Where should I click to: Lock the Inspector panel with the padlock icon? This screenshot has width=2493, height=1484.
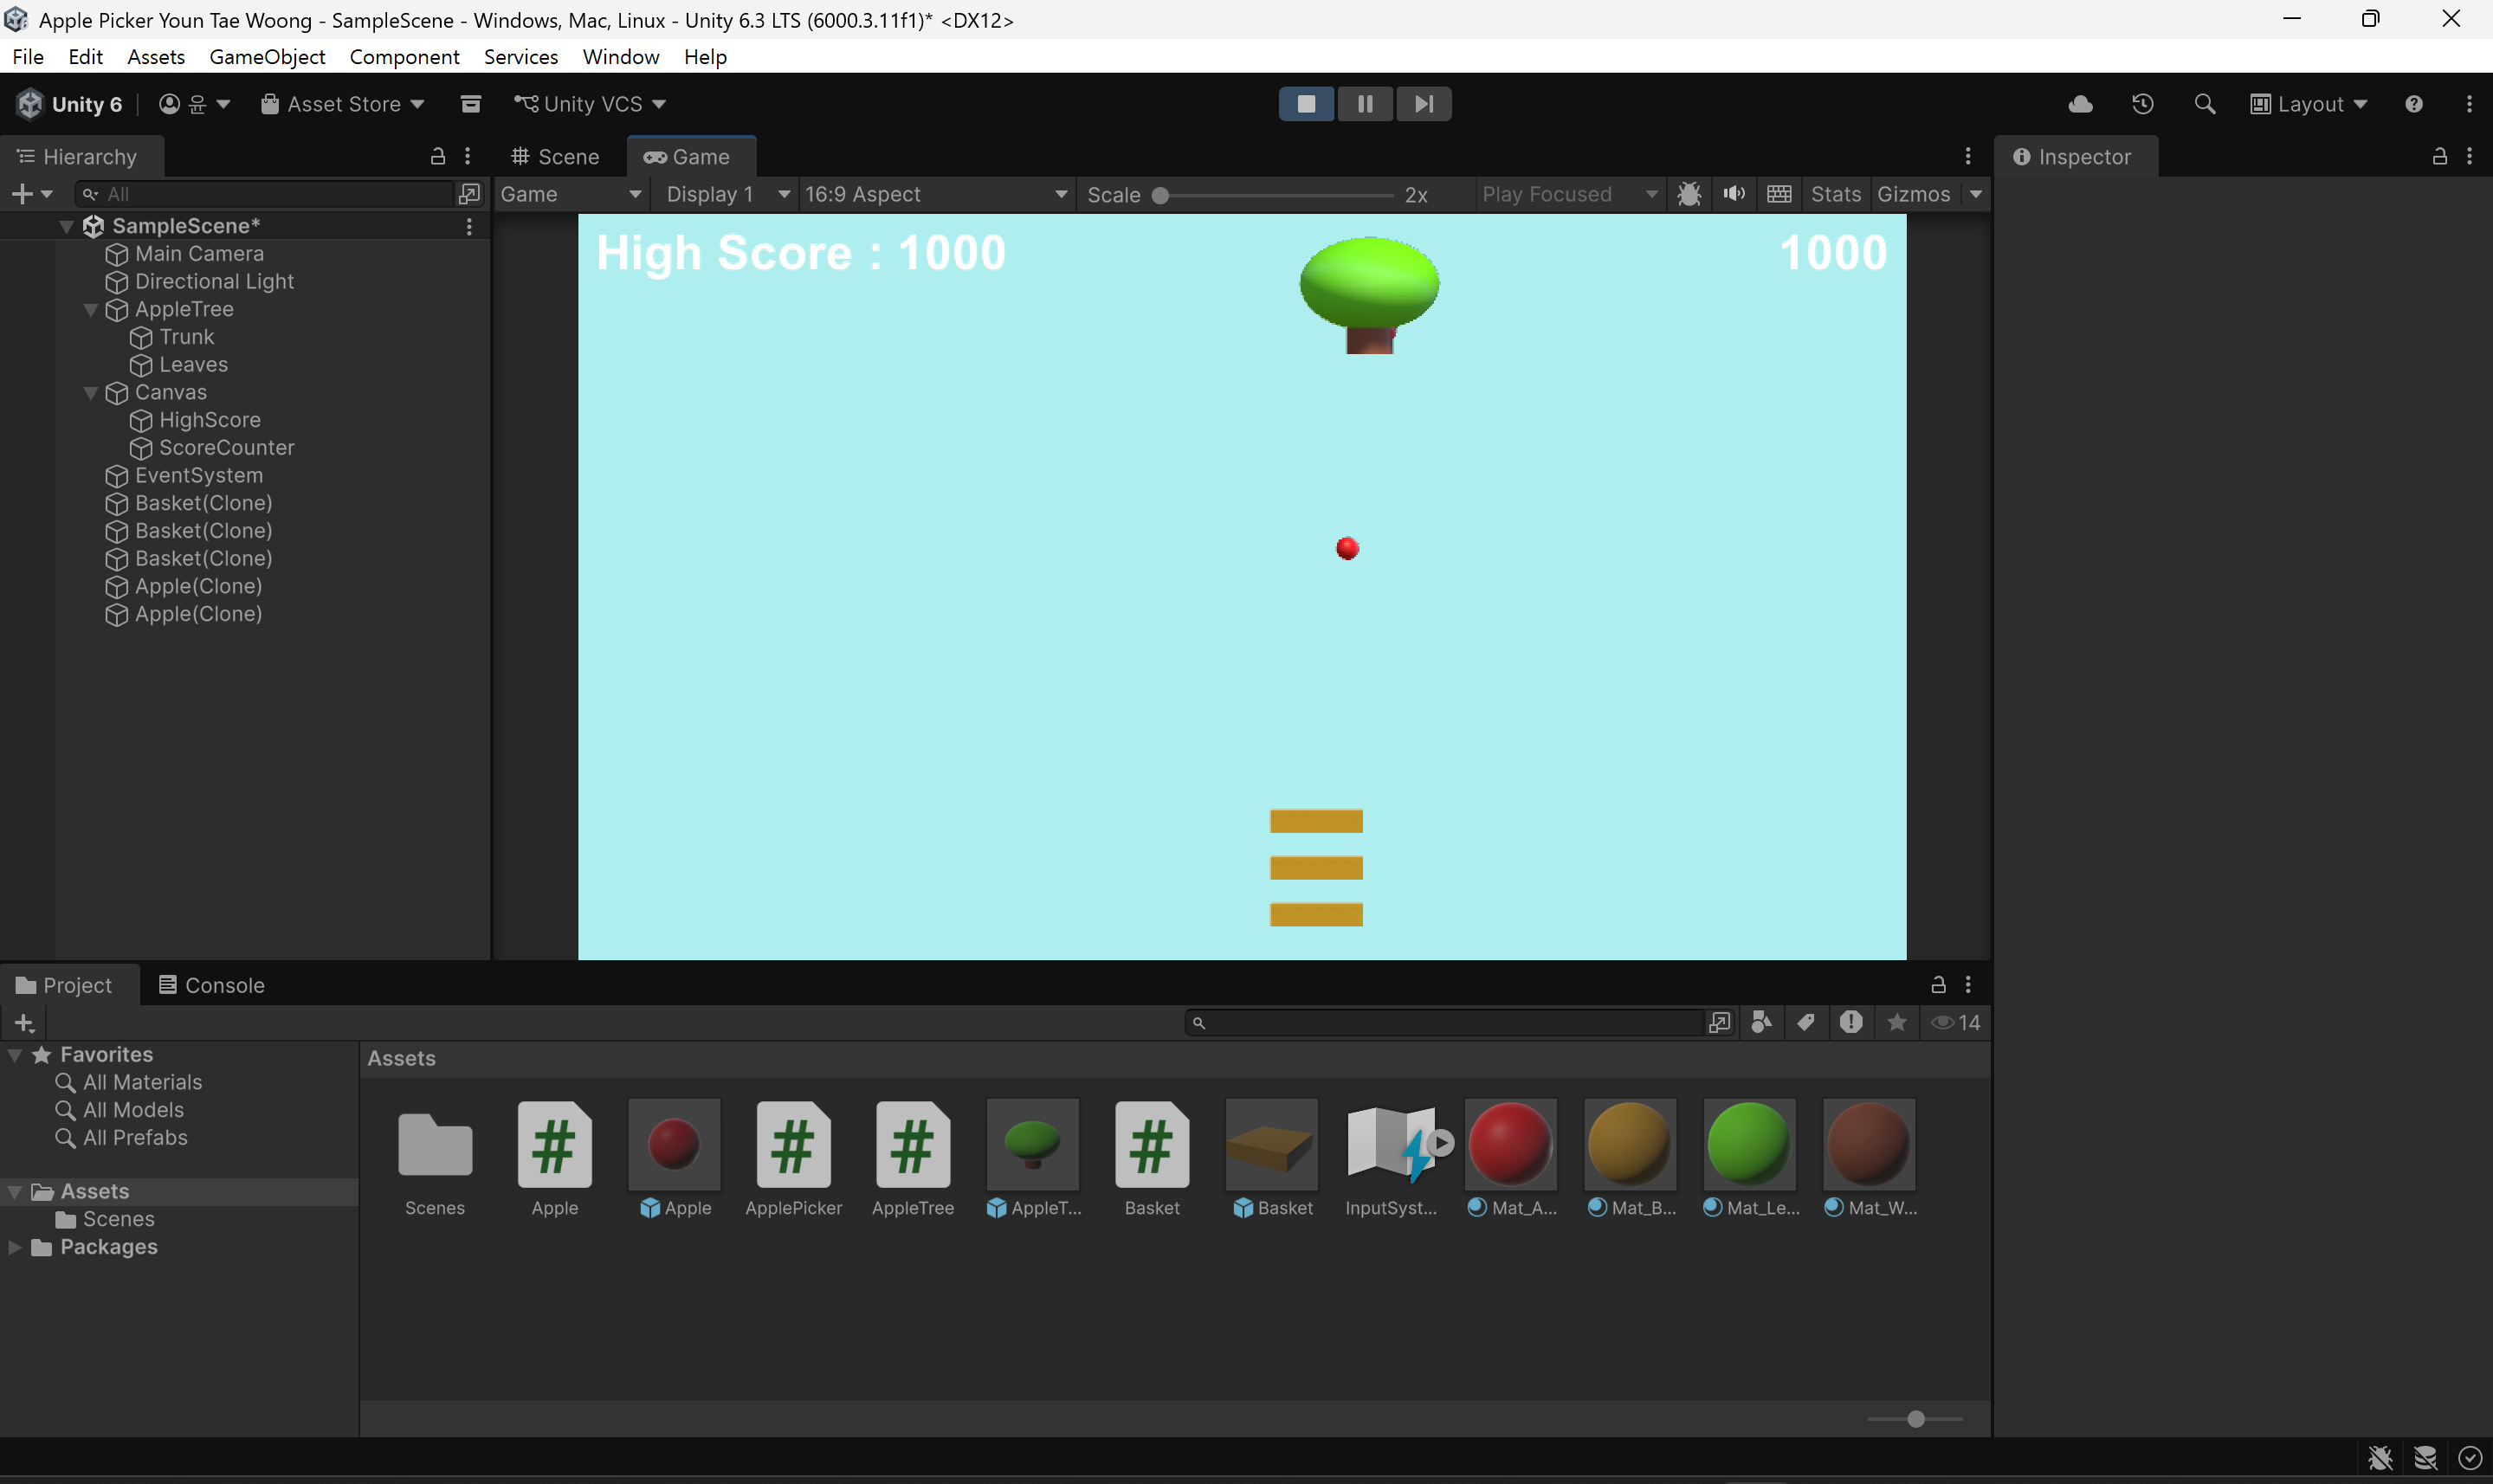[x=2439, y=156]
